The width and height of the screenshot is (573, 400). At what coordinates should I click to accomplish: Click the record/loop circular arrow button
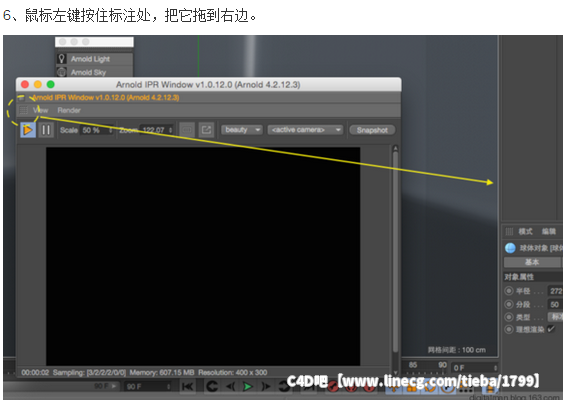tap(212, 386)
